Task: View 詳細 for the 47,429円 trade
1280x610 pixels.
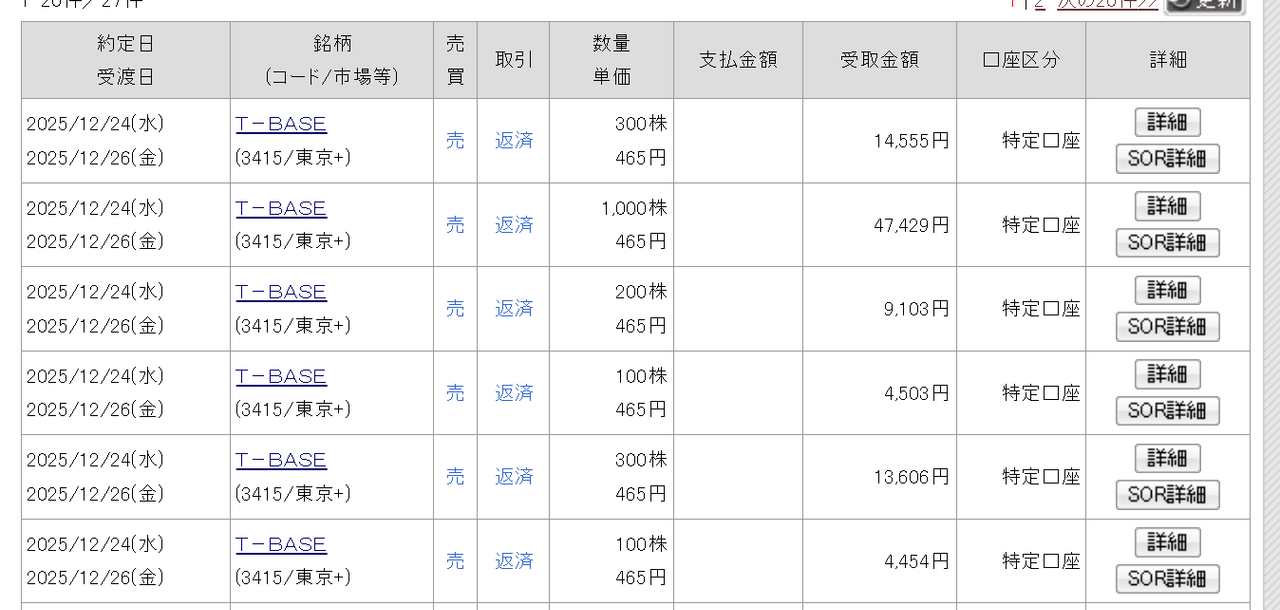Action: [x=1167, y=206]
